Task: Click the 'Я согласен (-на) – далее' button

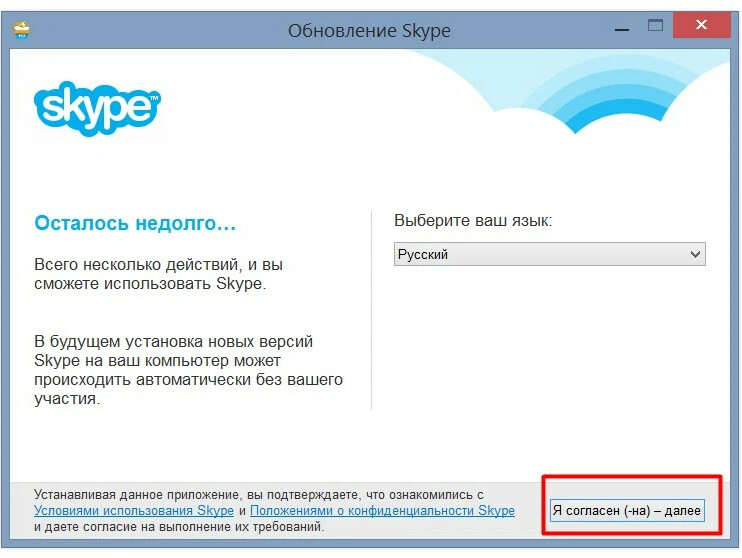Action: coord(627,511)
